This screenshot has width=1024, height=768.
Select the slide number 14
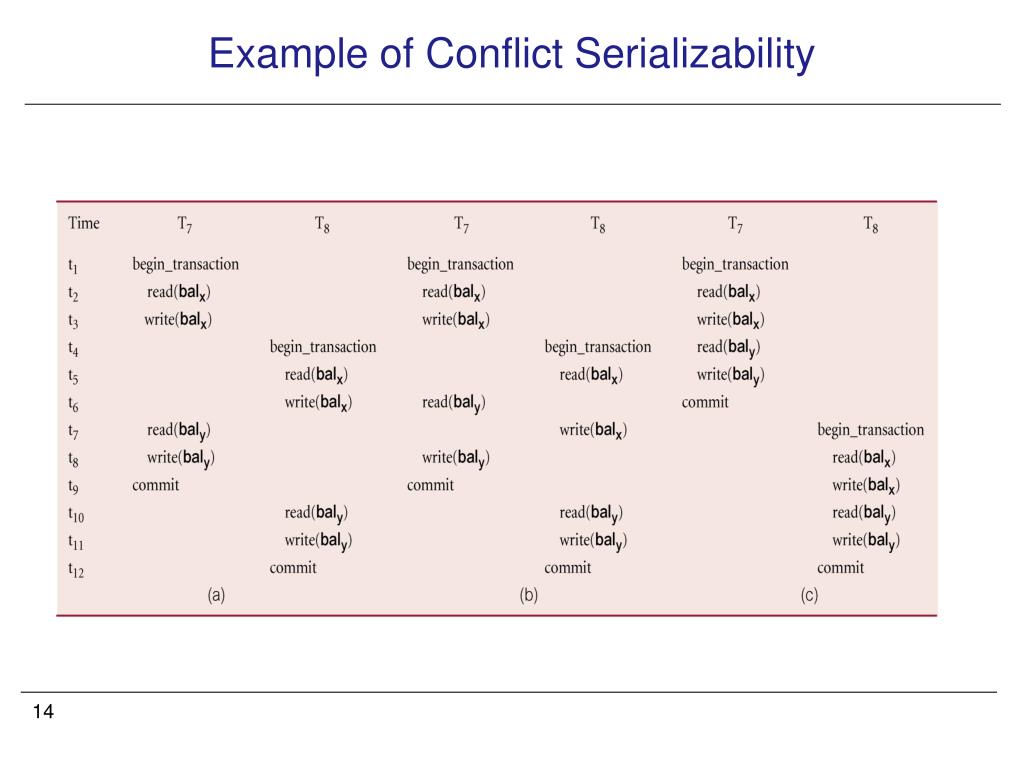[43, 711]
